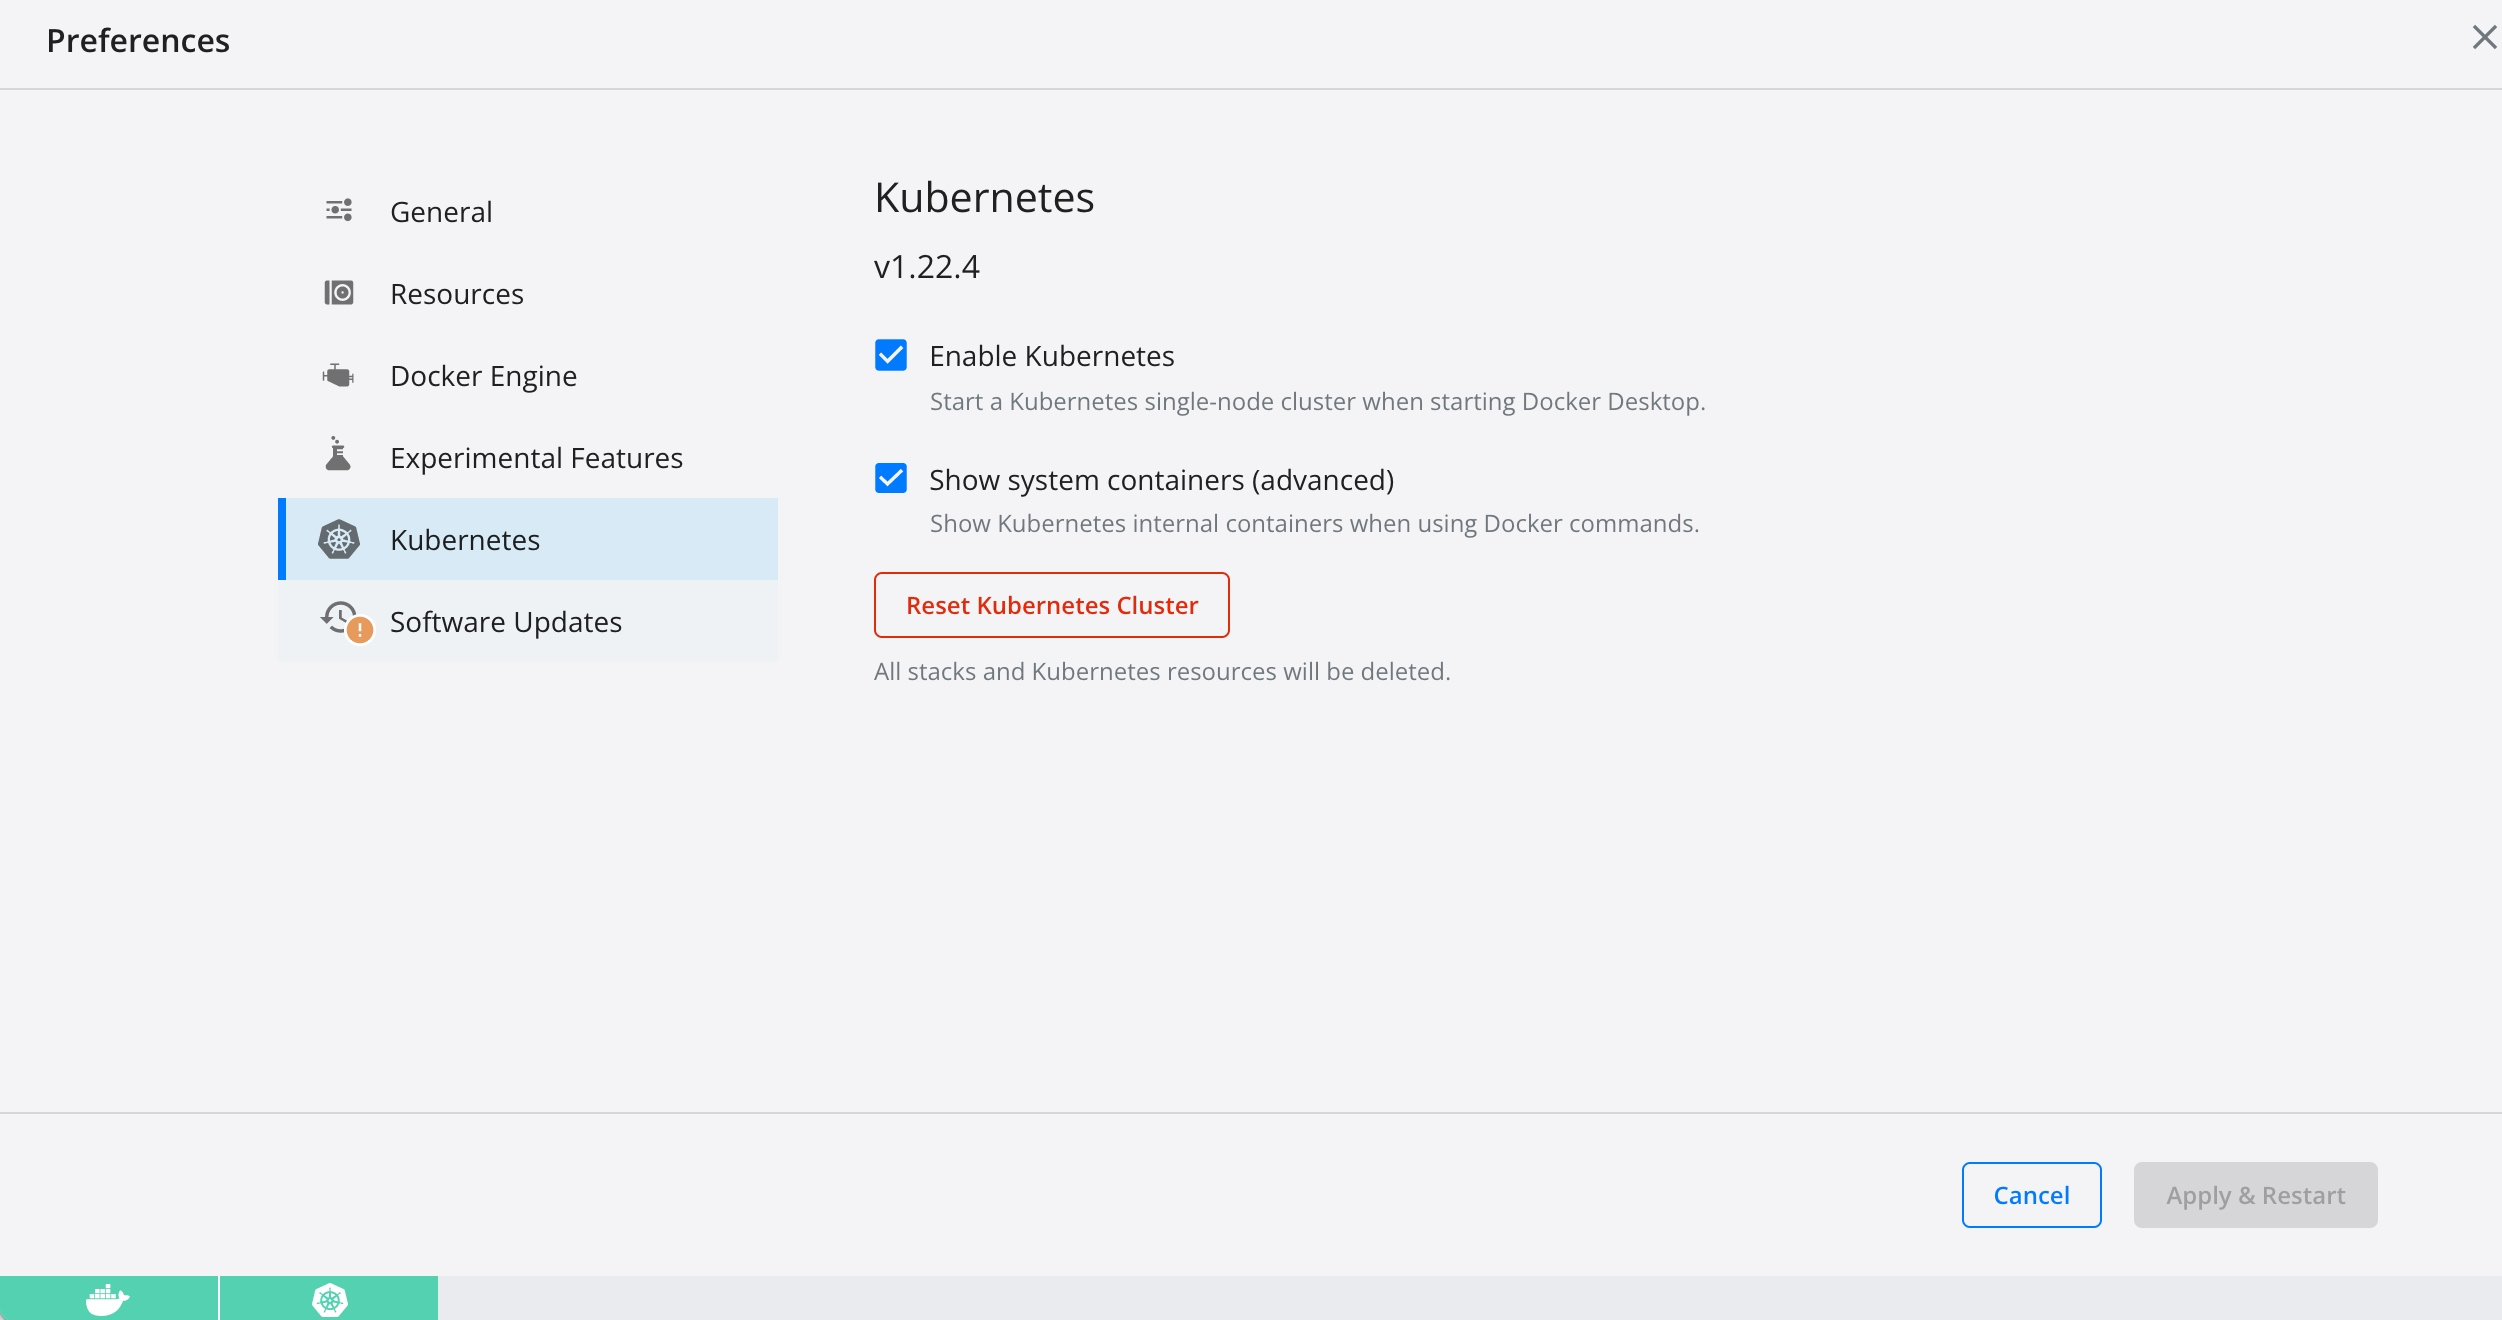Click the General sliders icon
Screen dimensions: 2502x1320
click(339, 210)
